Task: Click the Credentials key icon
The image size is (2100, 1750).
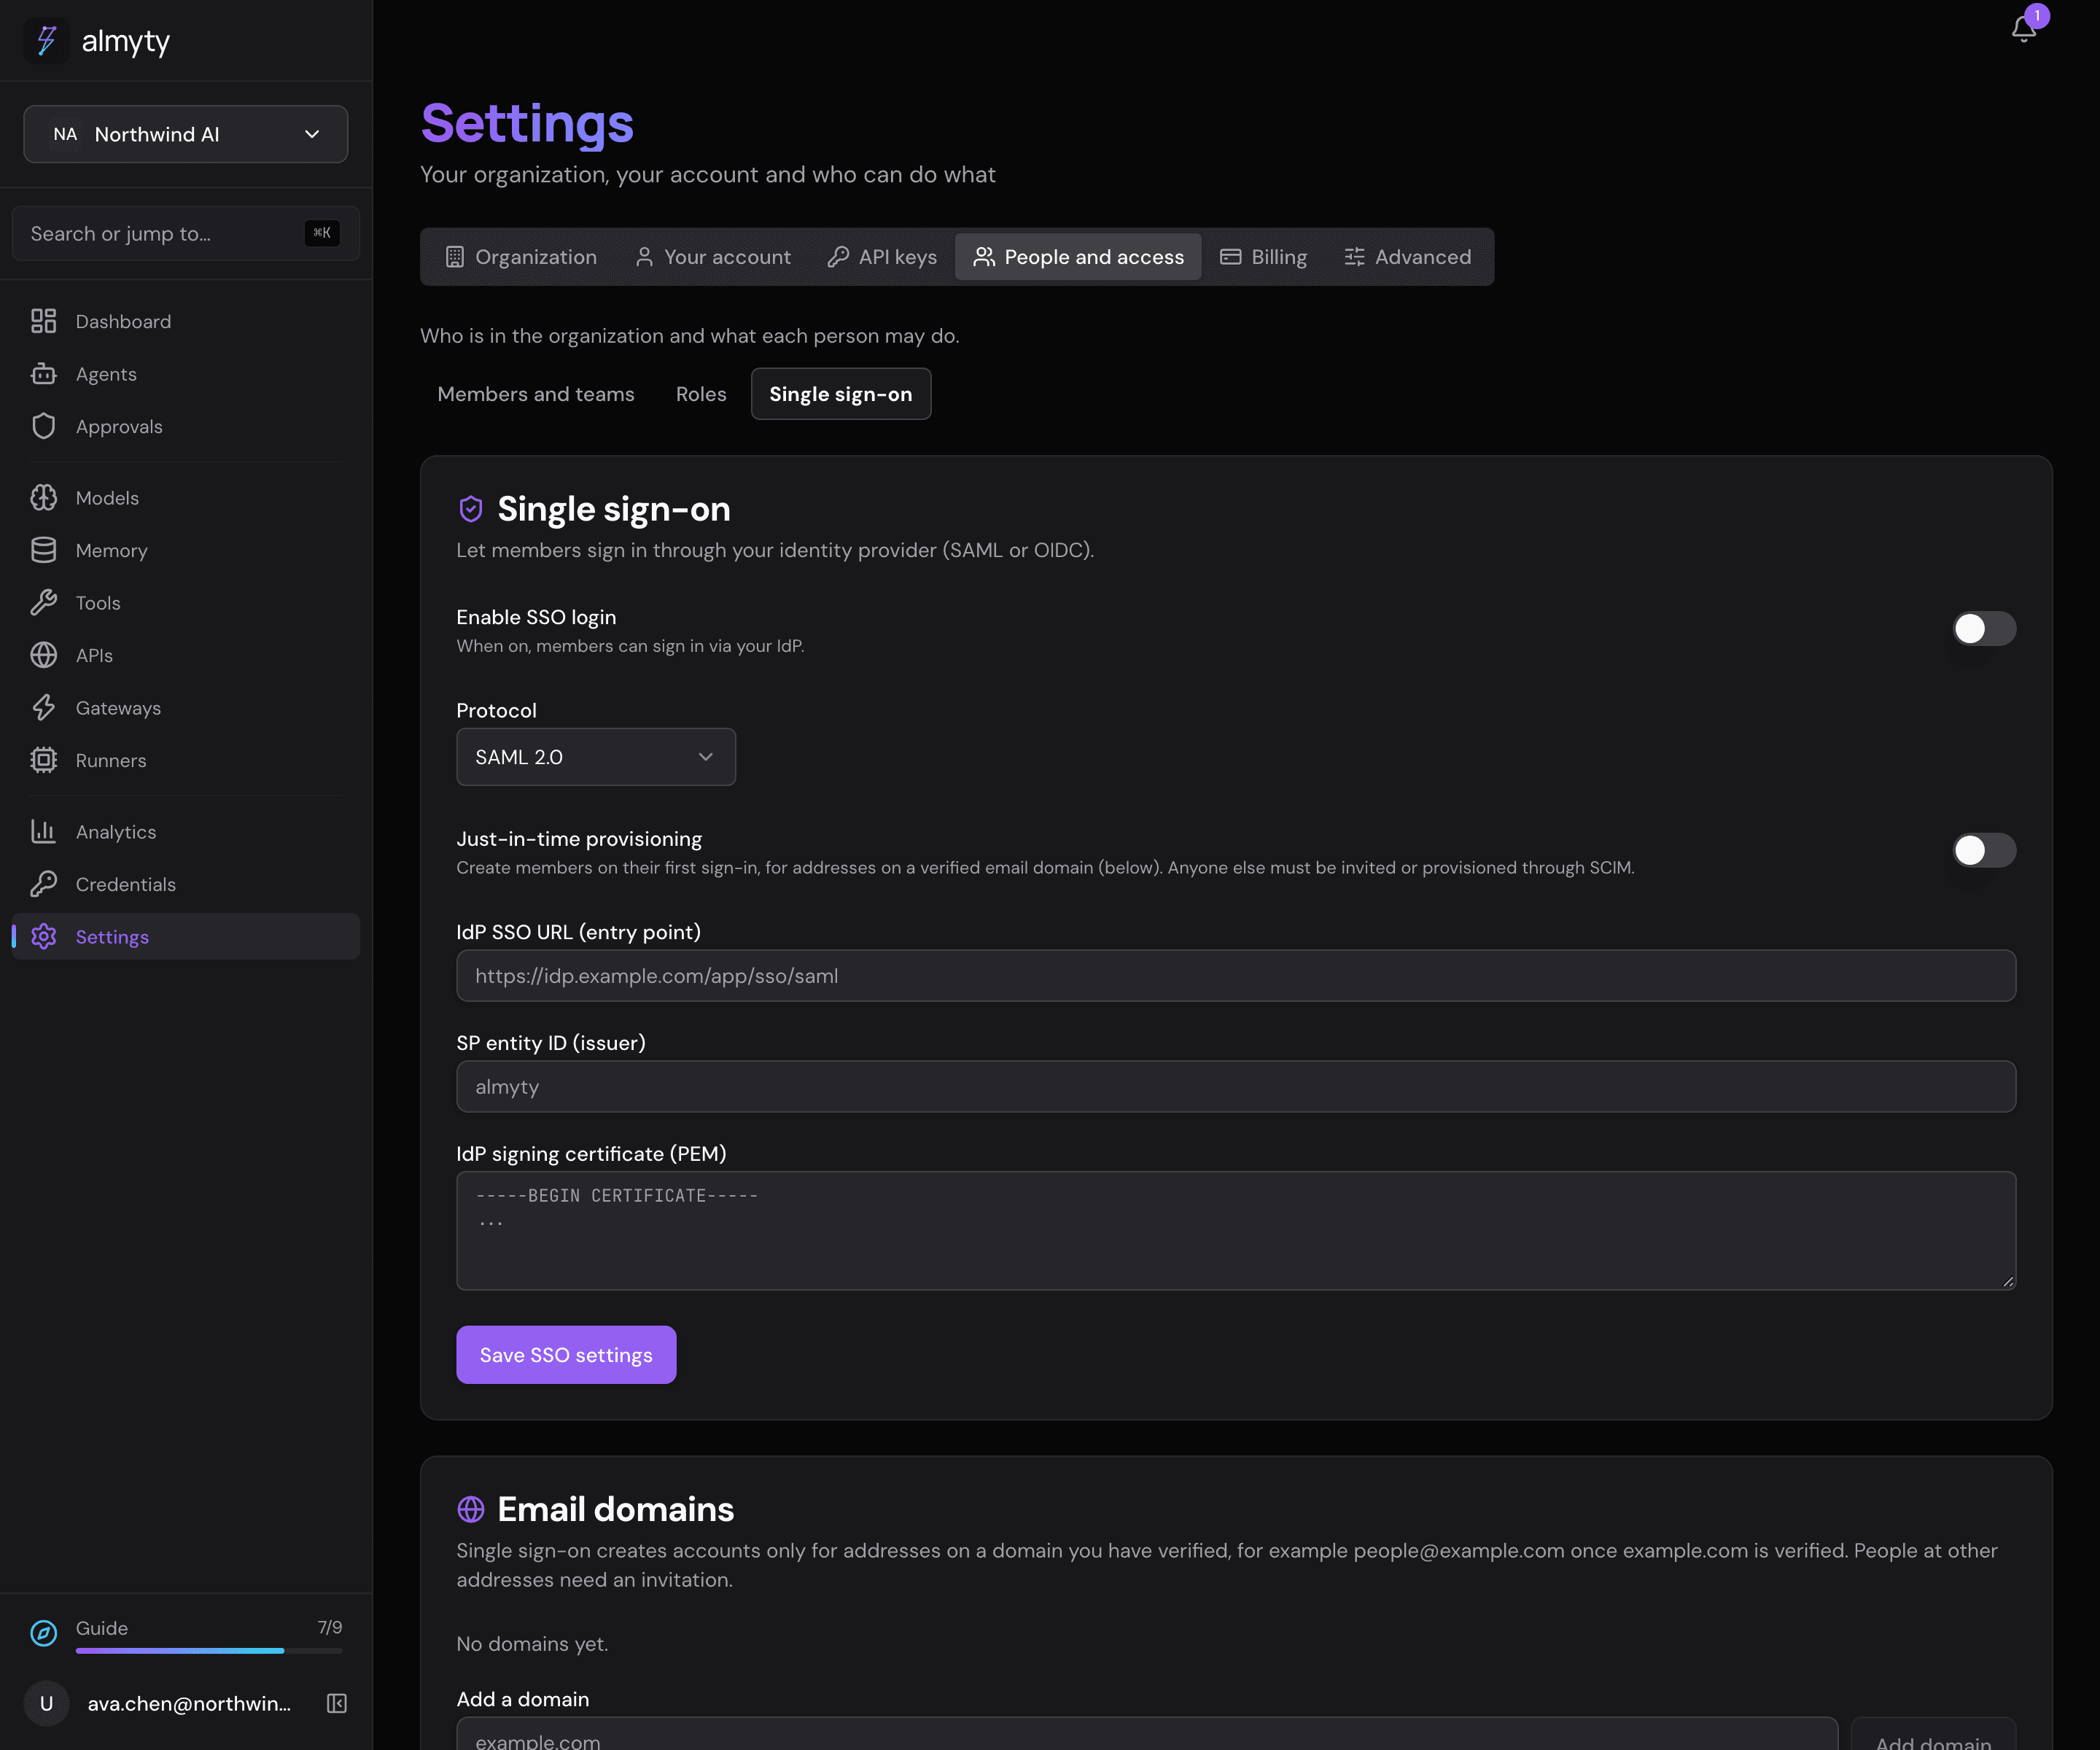Action: coord(43,884)
